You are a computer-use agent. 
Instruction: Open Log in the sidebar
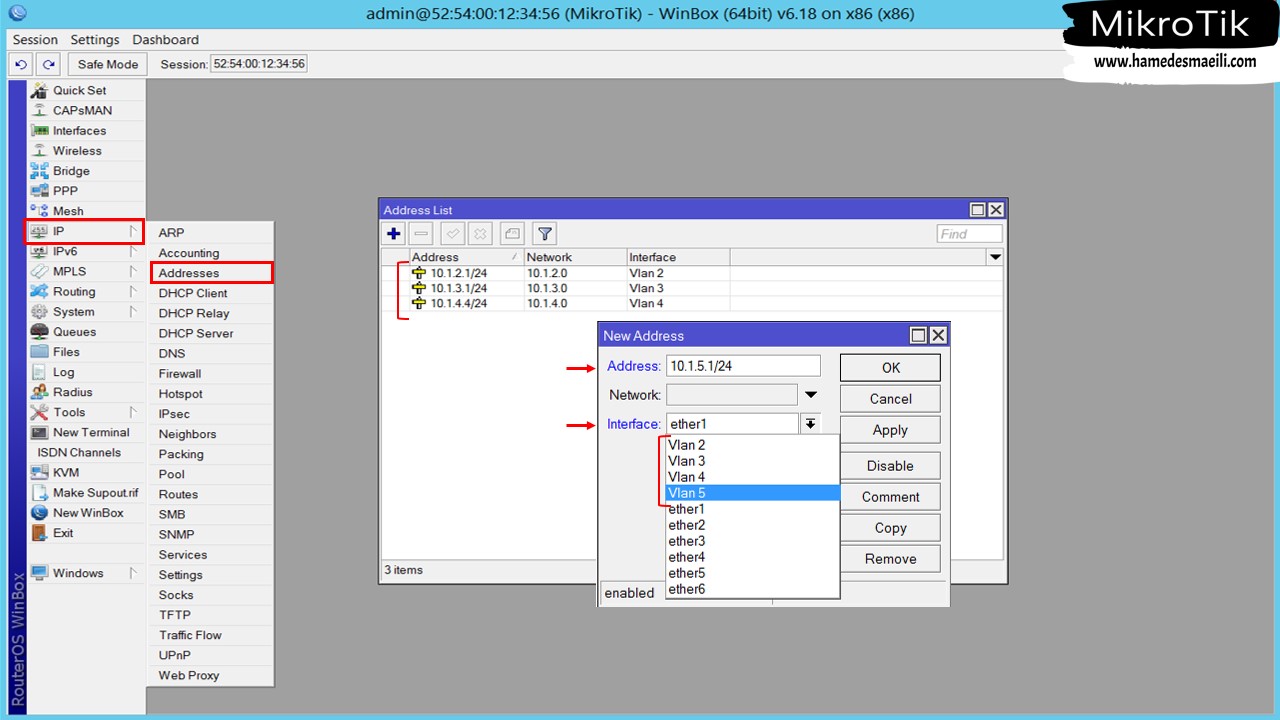(x=63, y=372)
